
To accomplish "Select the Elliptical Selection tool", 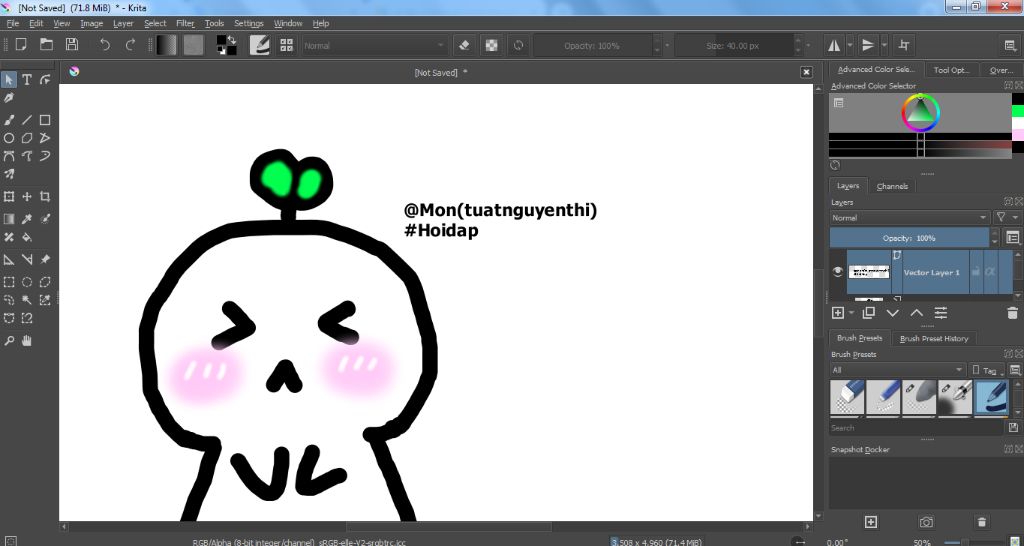I will coord(27,282).
